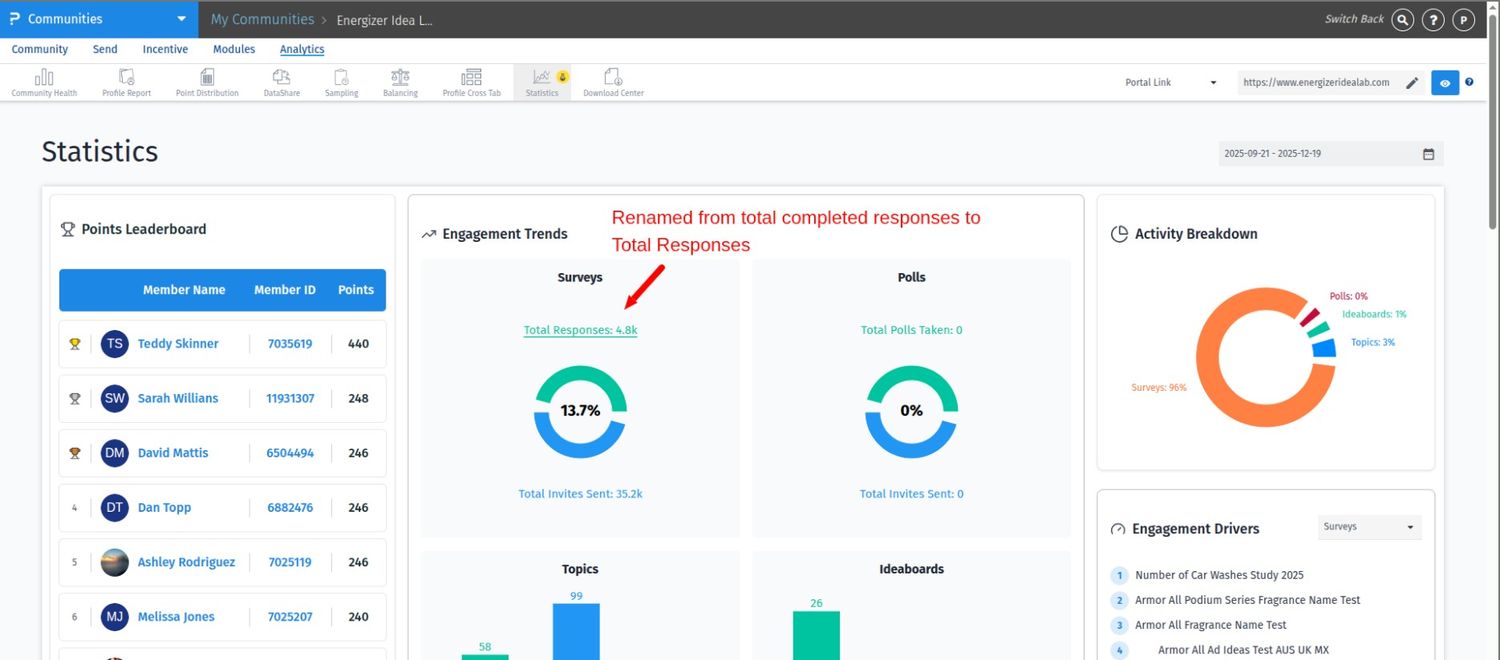Open the Balancing tool
The image size is (1500, 660).
click(x=400, y=82)
